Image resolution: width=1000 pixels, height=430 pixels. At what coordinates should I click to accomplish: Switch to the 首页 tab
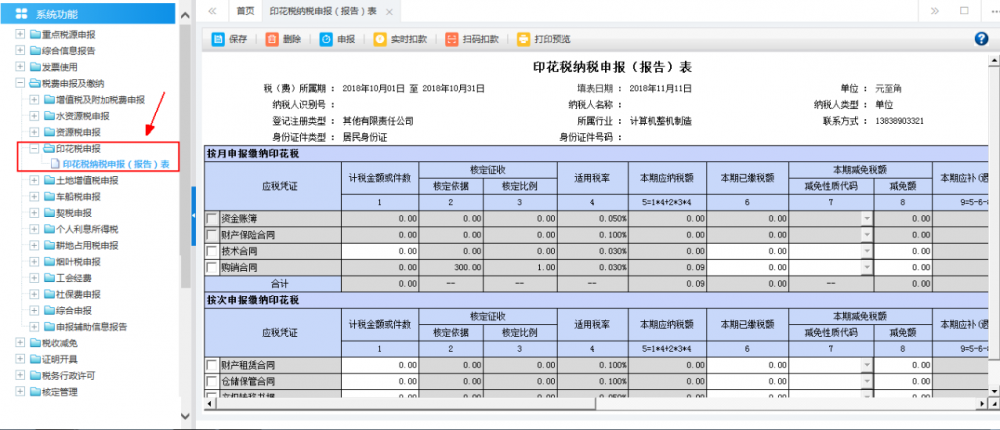245,11
